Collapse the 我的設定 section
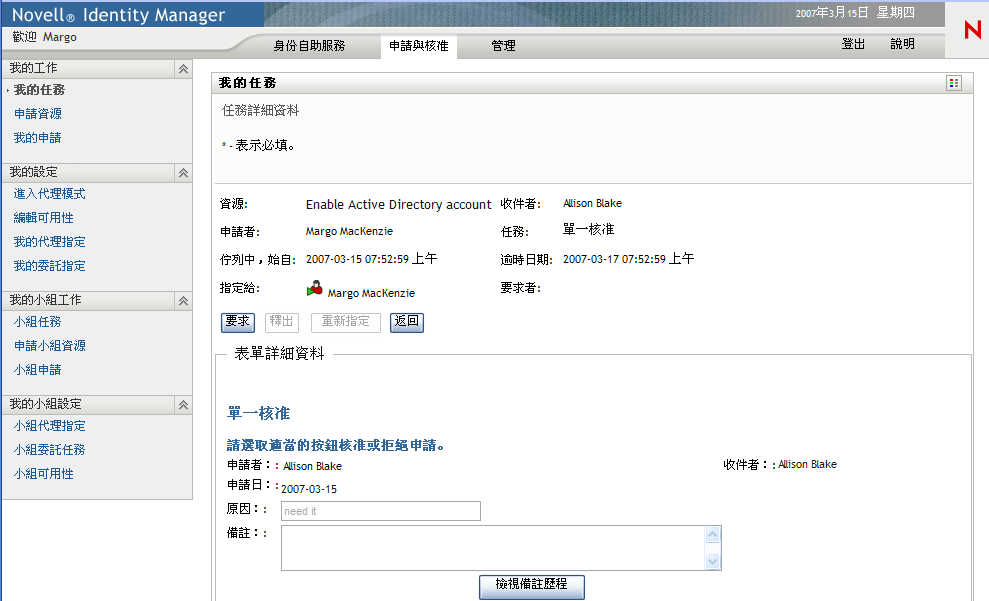 pos(183,173)
